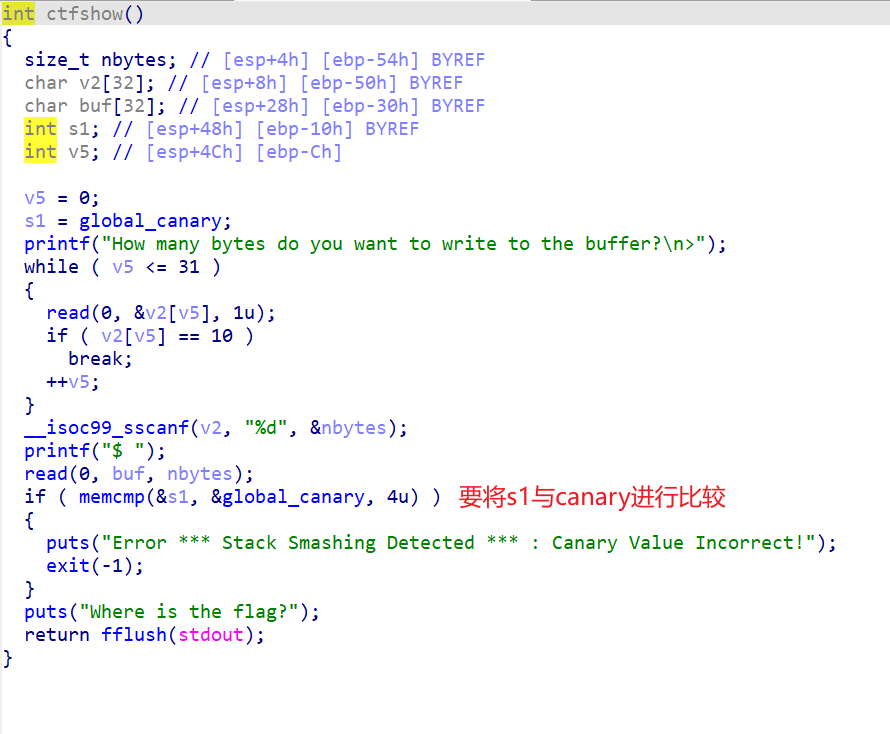This screenshot has height=734, width=890.
Task: Click the while loop keyword
Action: pyautogui.click(x=51, y=267)
